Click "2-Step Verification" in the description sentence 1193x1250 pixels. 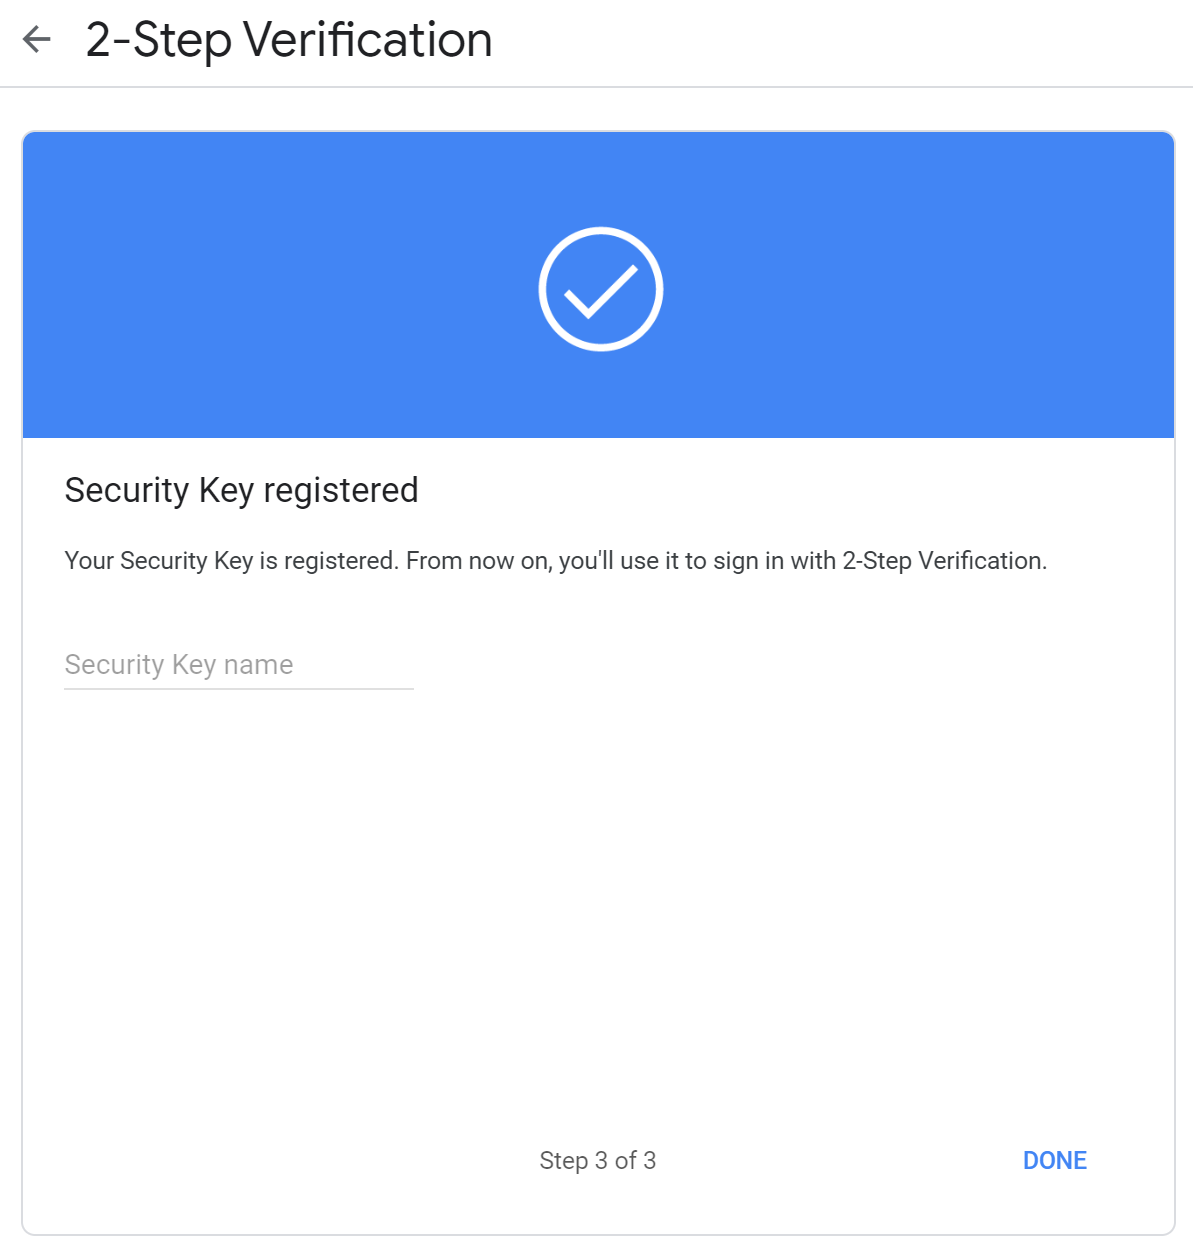click(x=943, y=561)
